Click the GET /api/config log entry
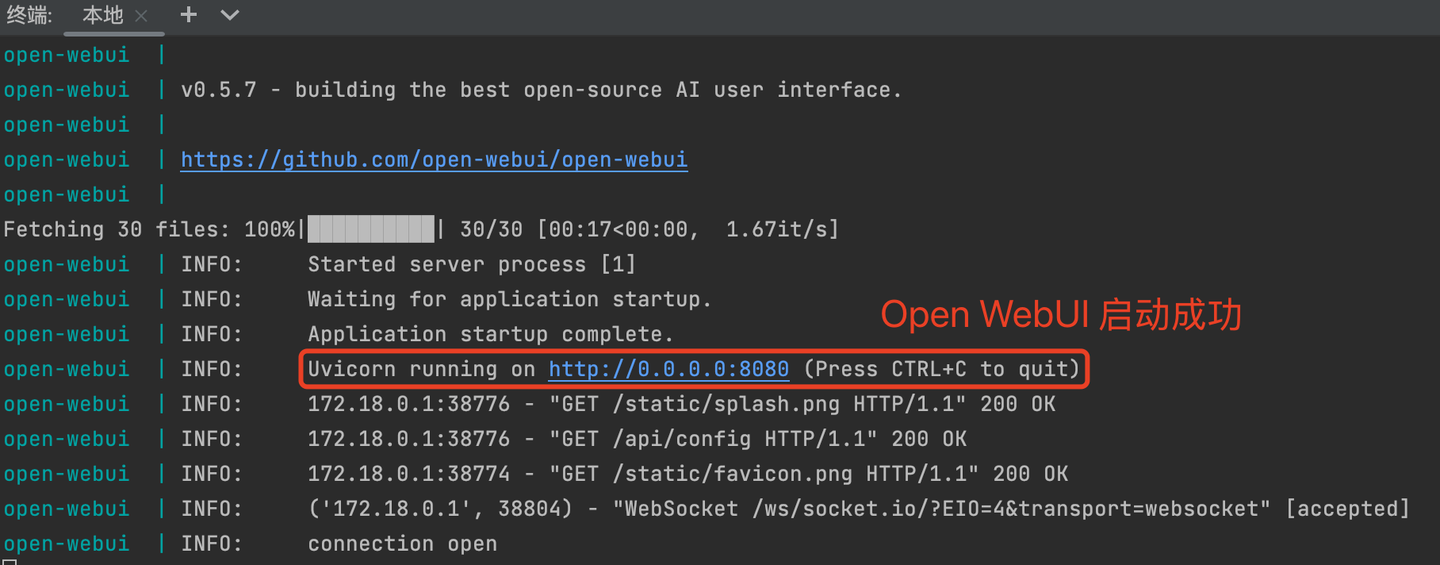 click(636, 439)
